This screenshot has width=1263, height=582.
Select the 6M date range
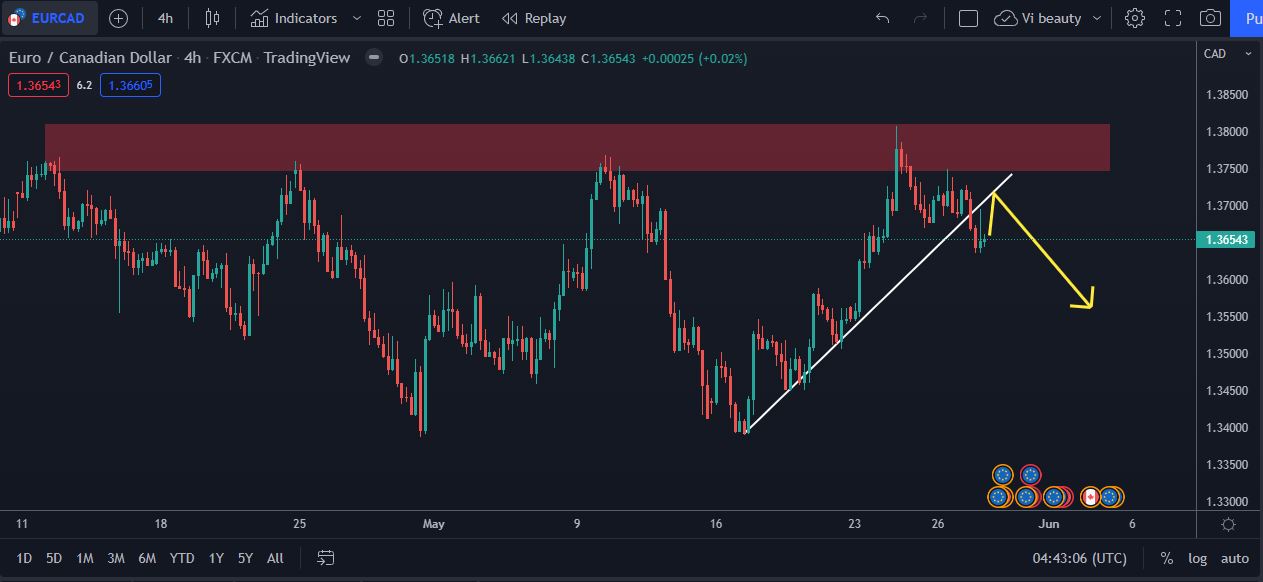click(x=147, y=558)
